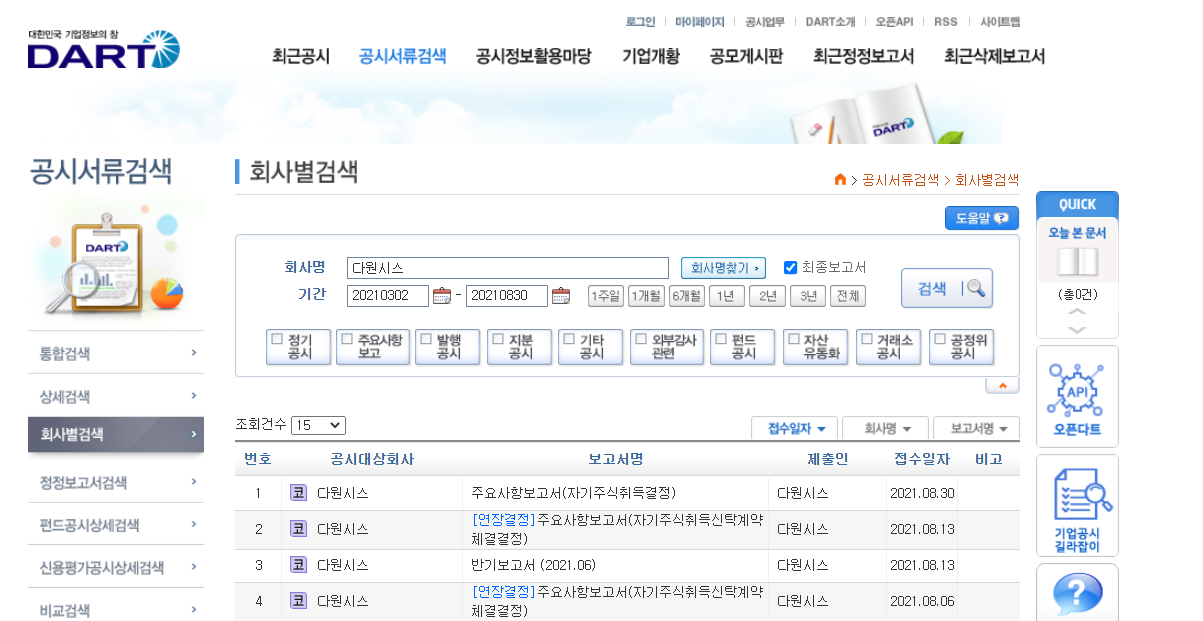Open the 공시서류검색 top menu
The width and height of the screenshot is (1203, 621).
(x=403, y=56)
